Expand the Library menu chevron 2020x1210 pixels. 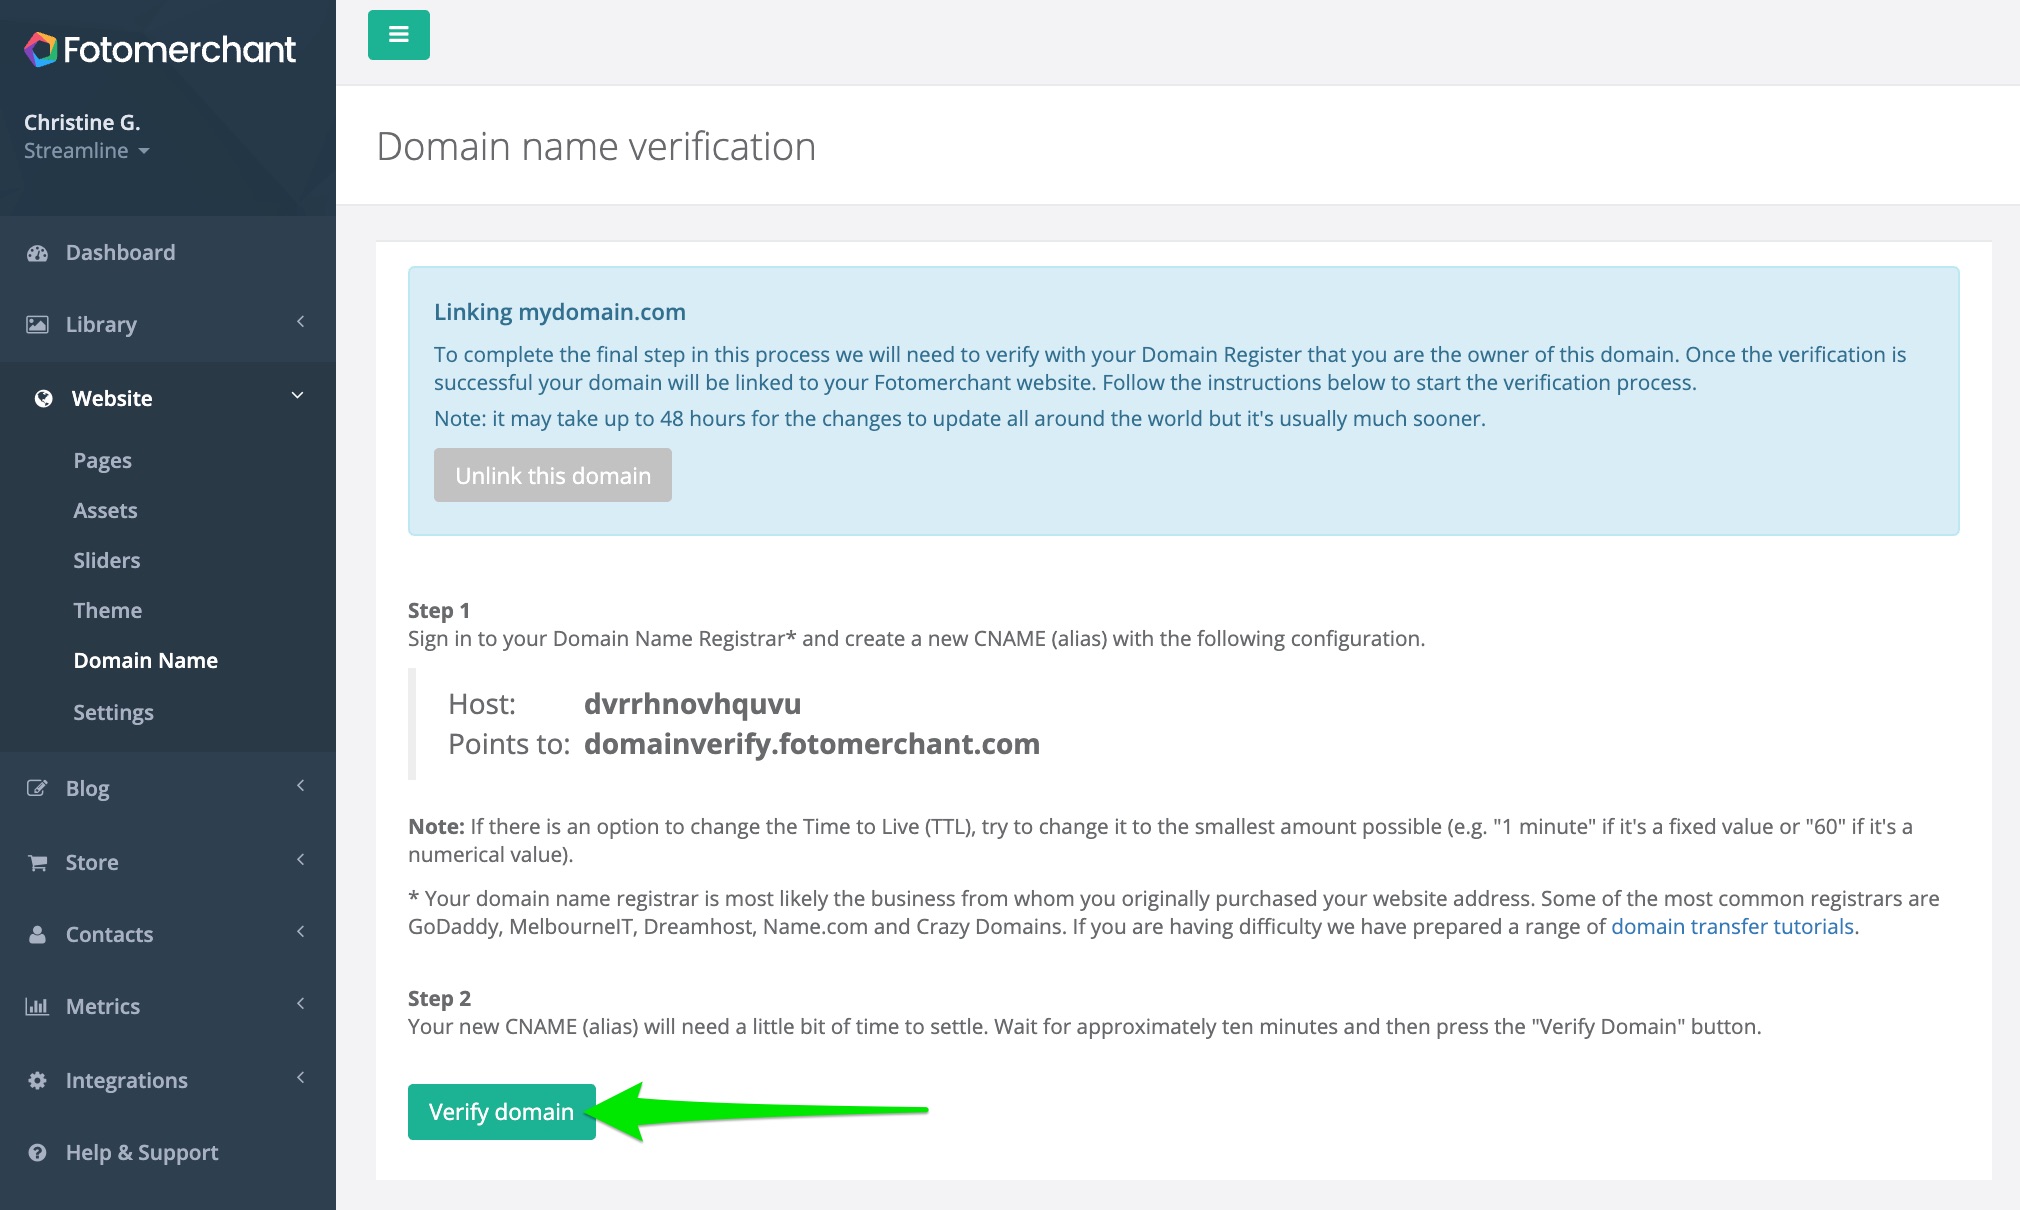300,322
